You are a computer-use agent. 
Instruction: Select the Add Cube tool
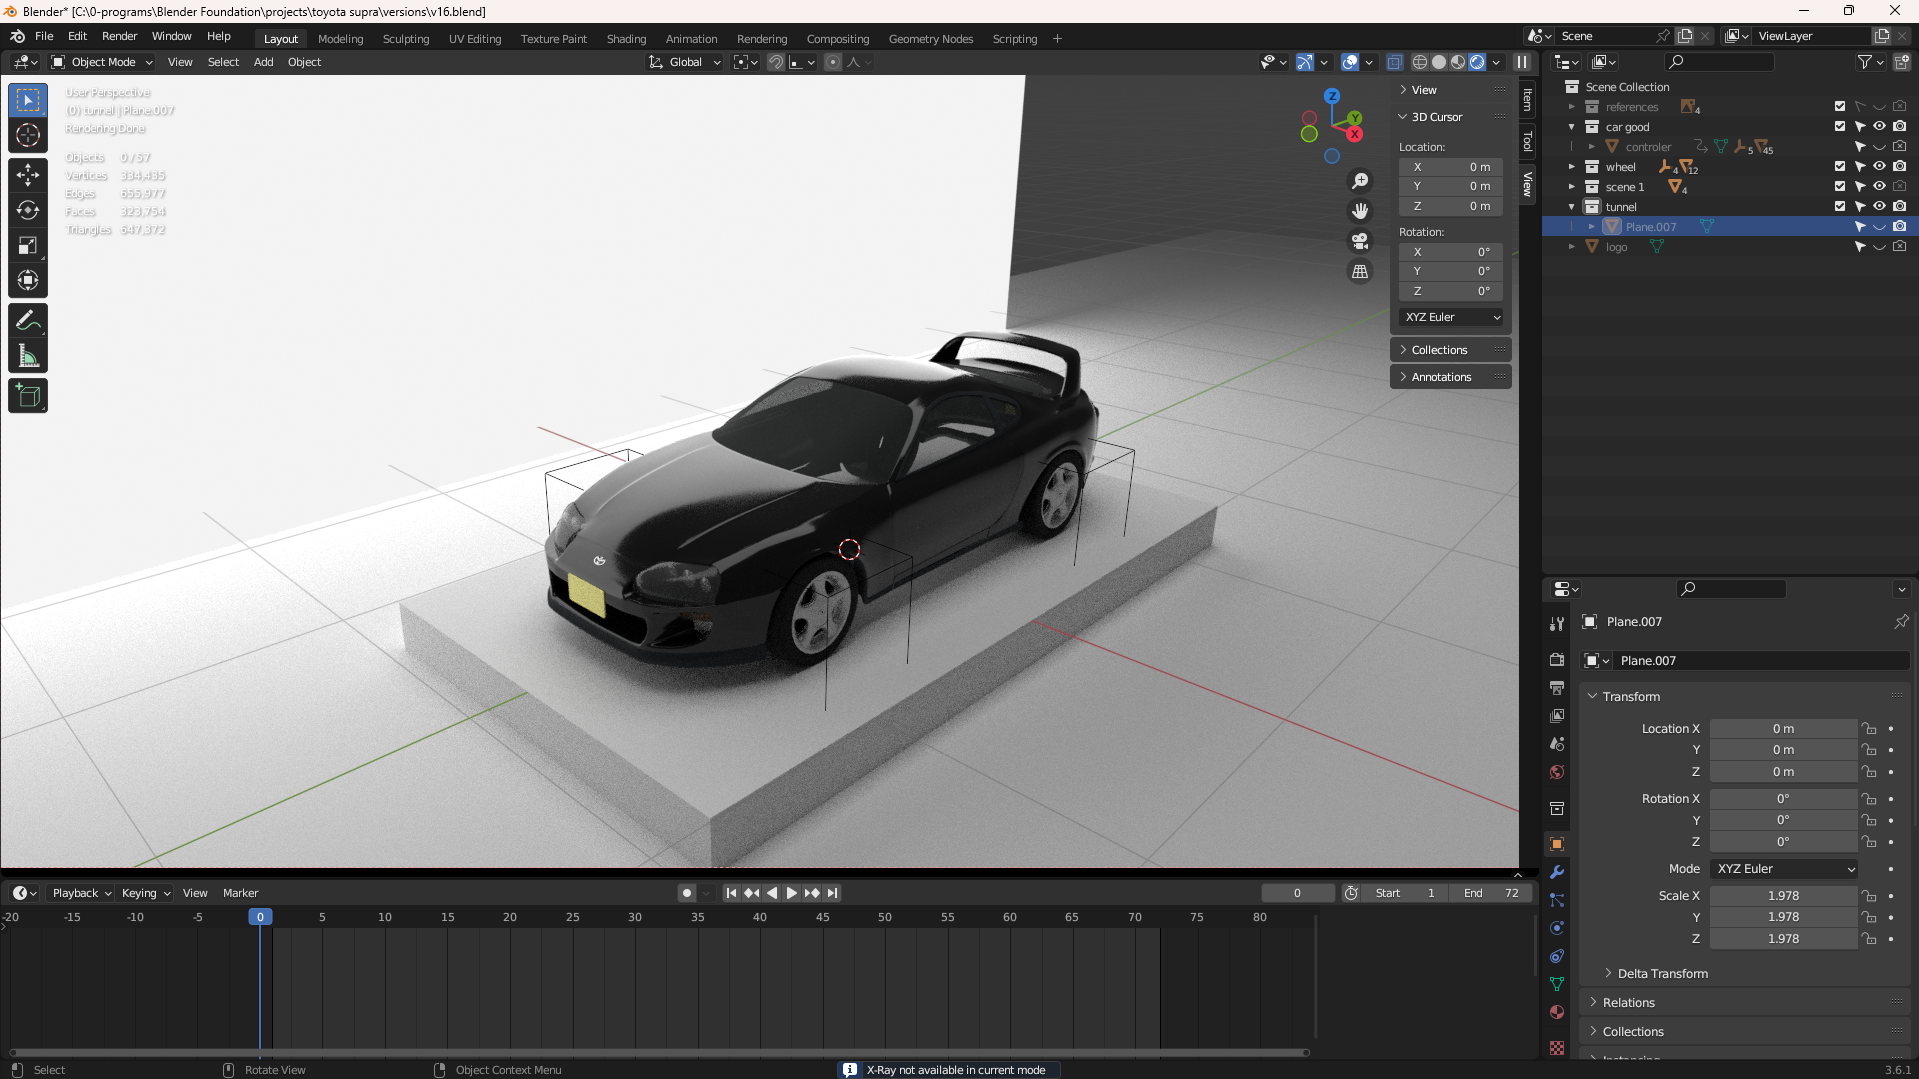pos(28,396)
